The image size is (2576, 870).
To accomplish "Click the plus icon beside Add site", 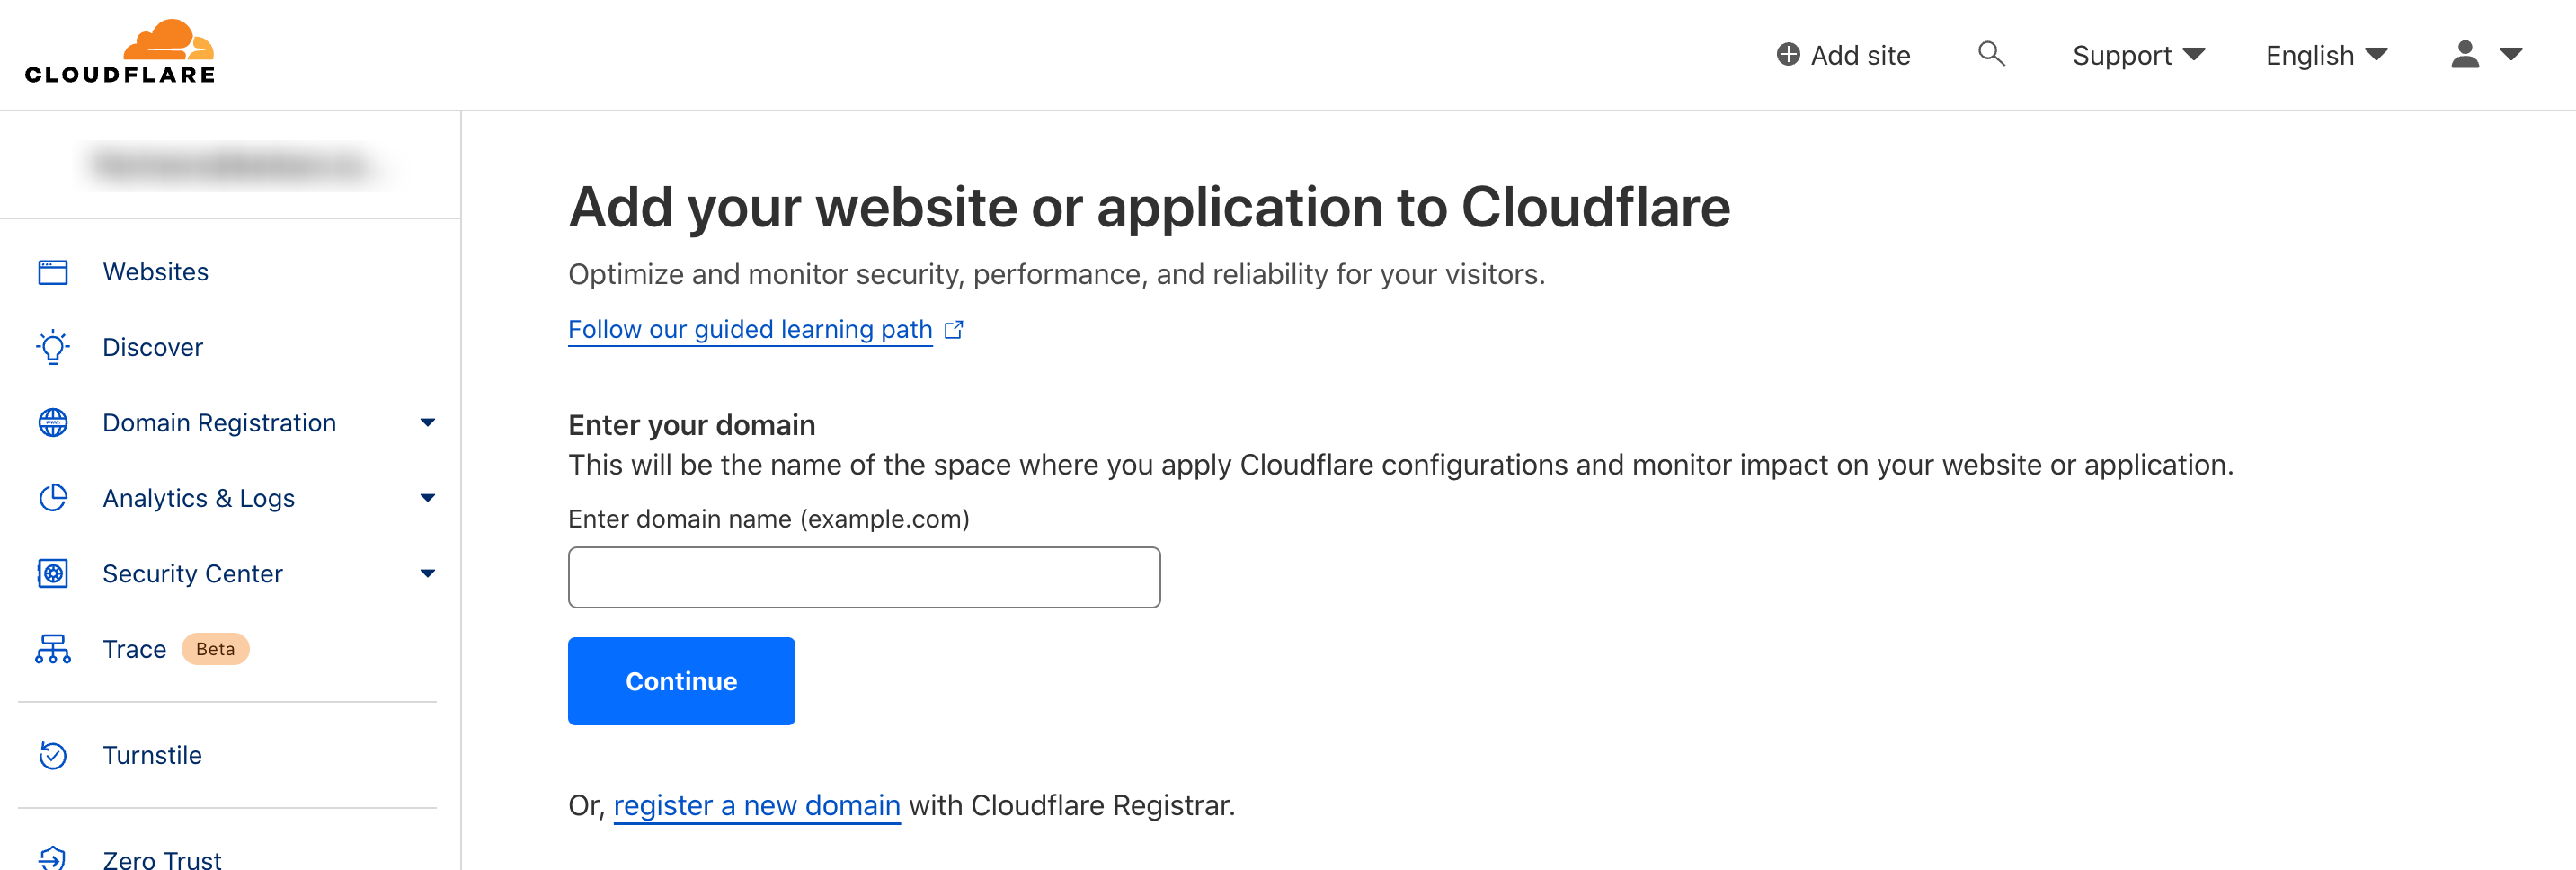I will click(x=1788, y=55).
